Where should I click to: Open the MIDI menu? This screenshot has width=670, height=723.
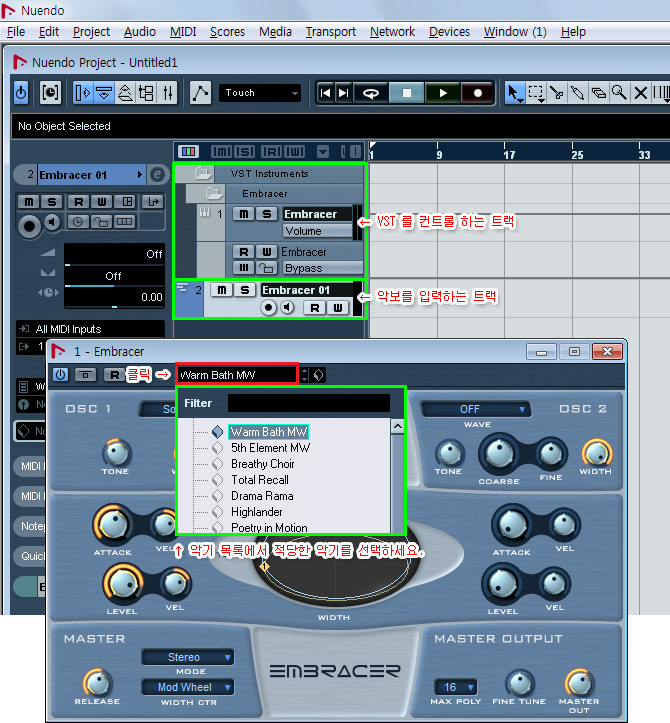tap(183, 31)
